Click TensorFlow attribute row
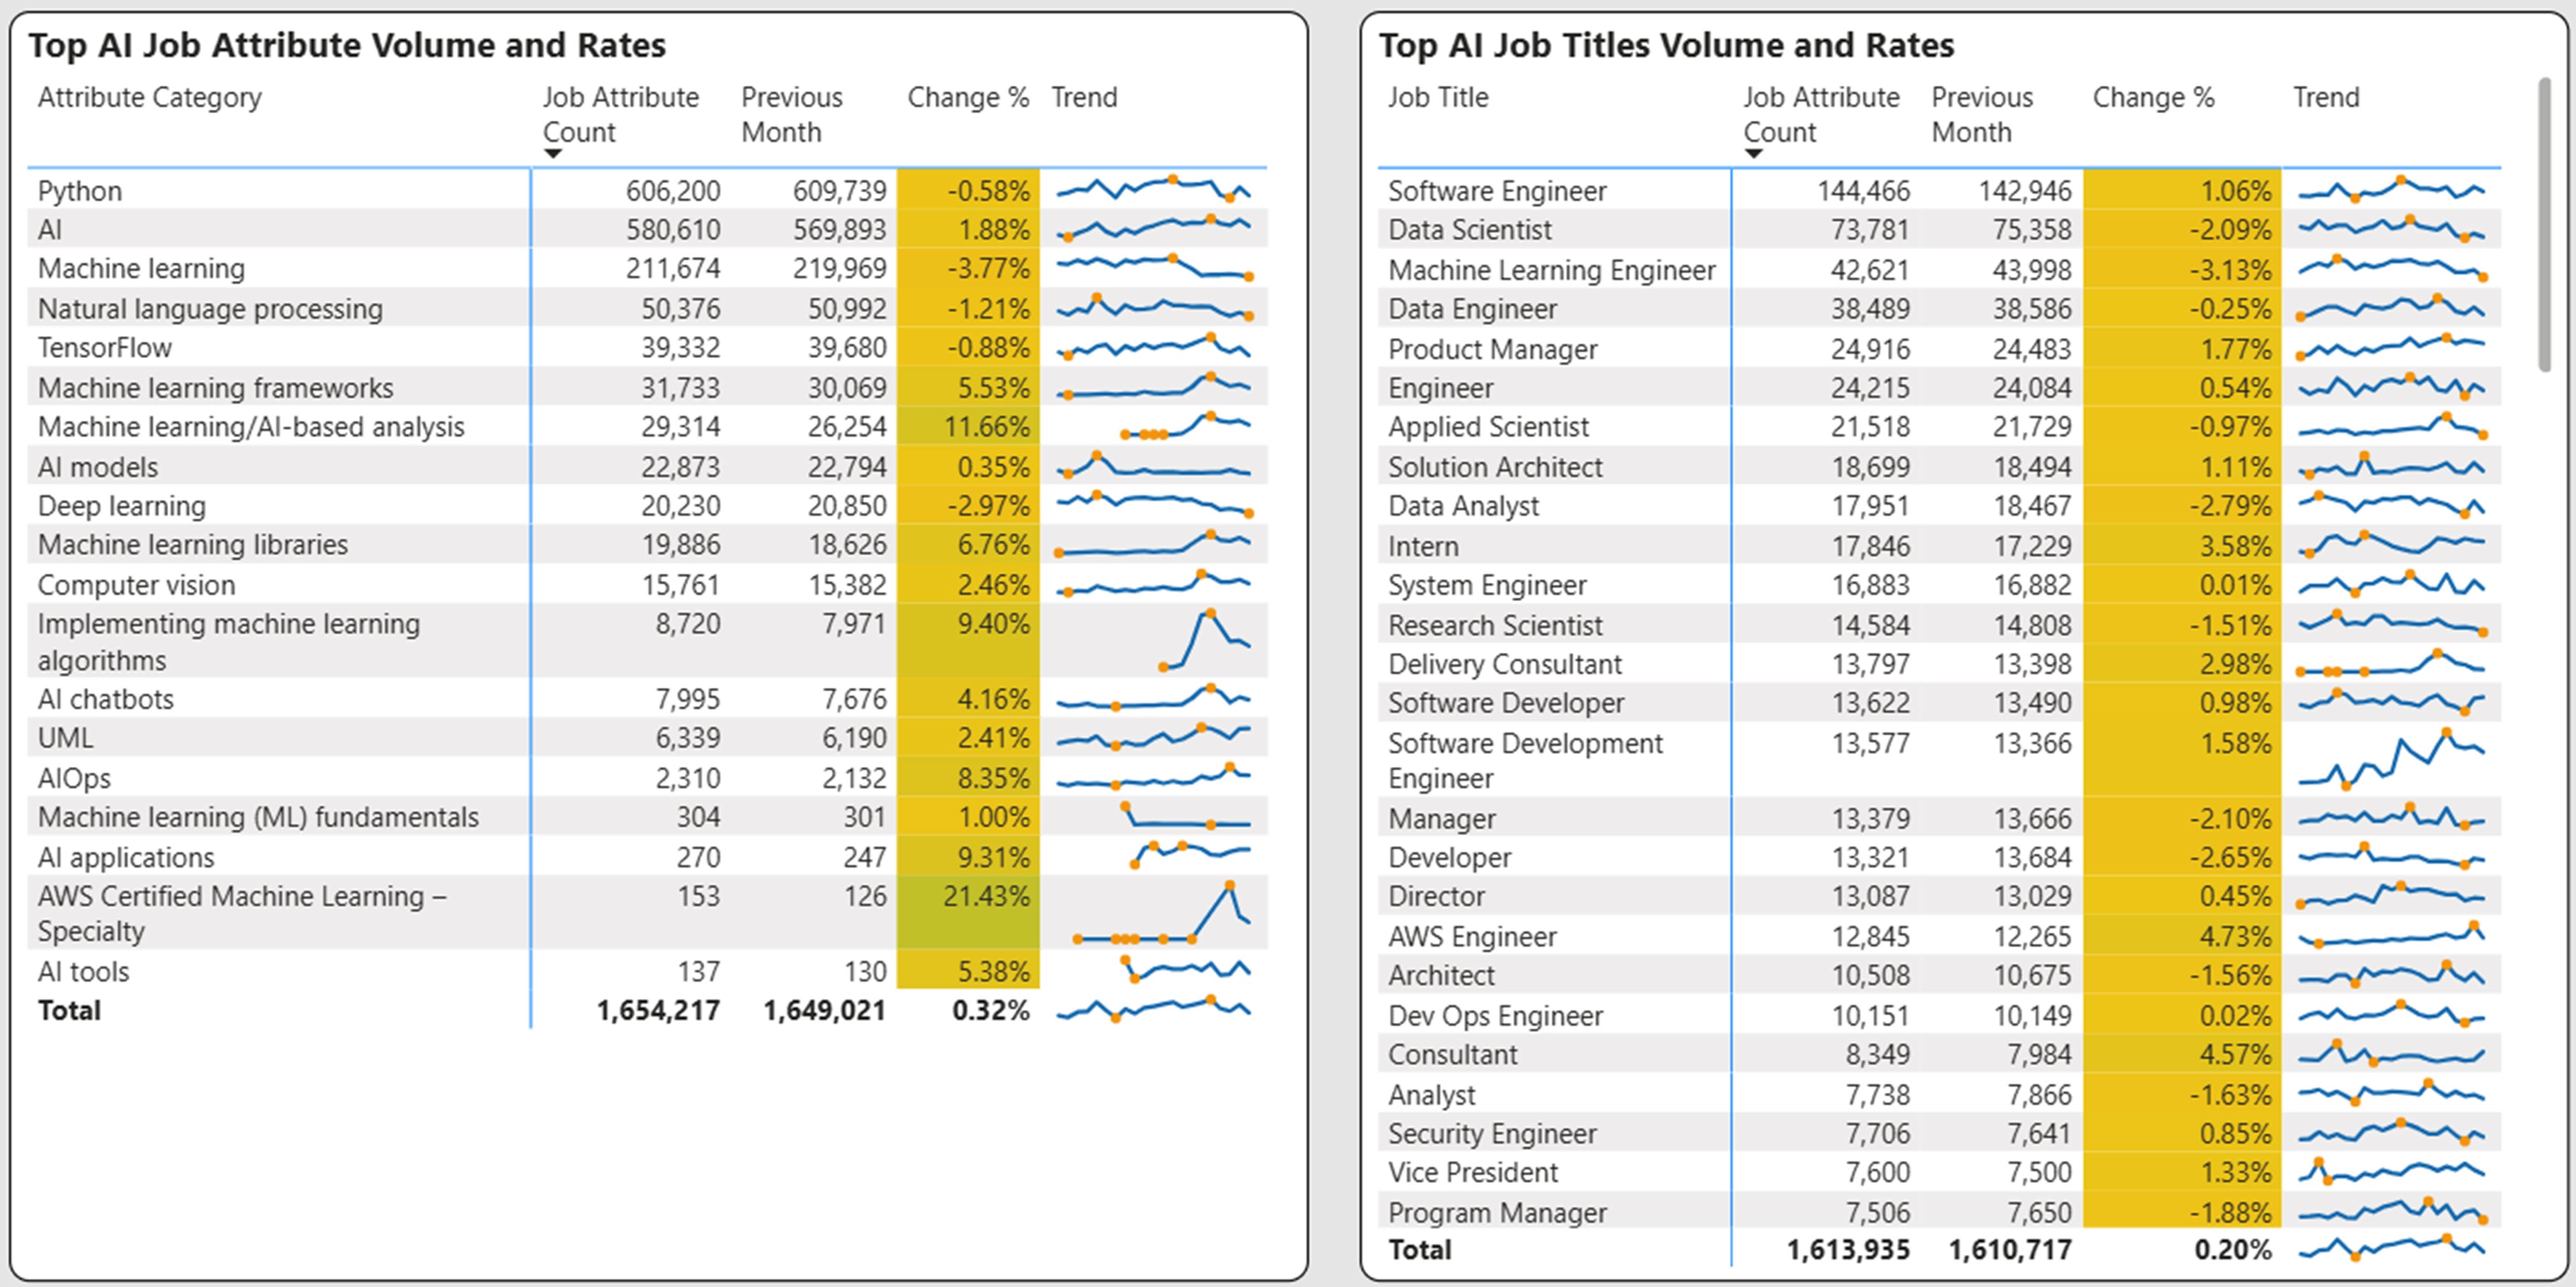The width and height of the screenshot is (2576, 1287). pos(105,348)
